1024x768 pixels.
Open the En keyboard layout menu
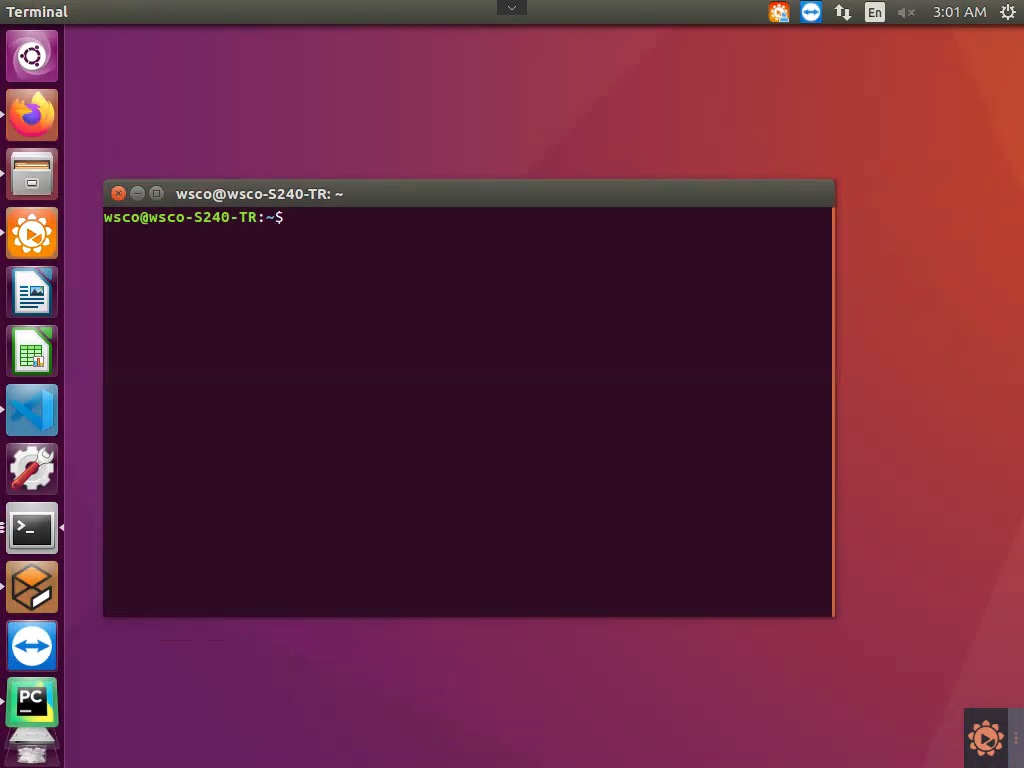pos(874,12)
